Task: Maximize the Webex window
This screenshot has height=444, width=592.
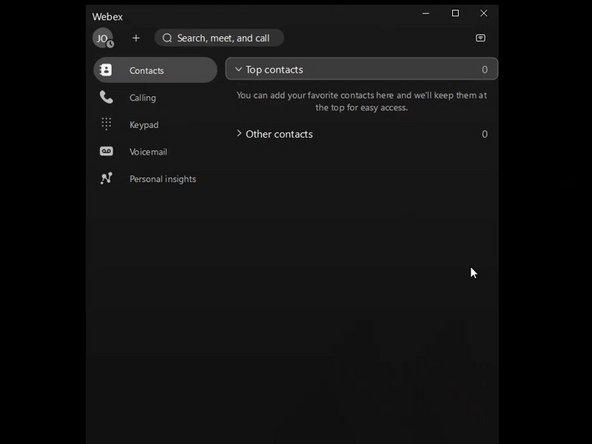Action: pyautogui.click(x=455, y=13)
